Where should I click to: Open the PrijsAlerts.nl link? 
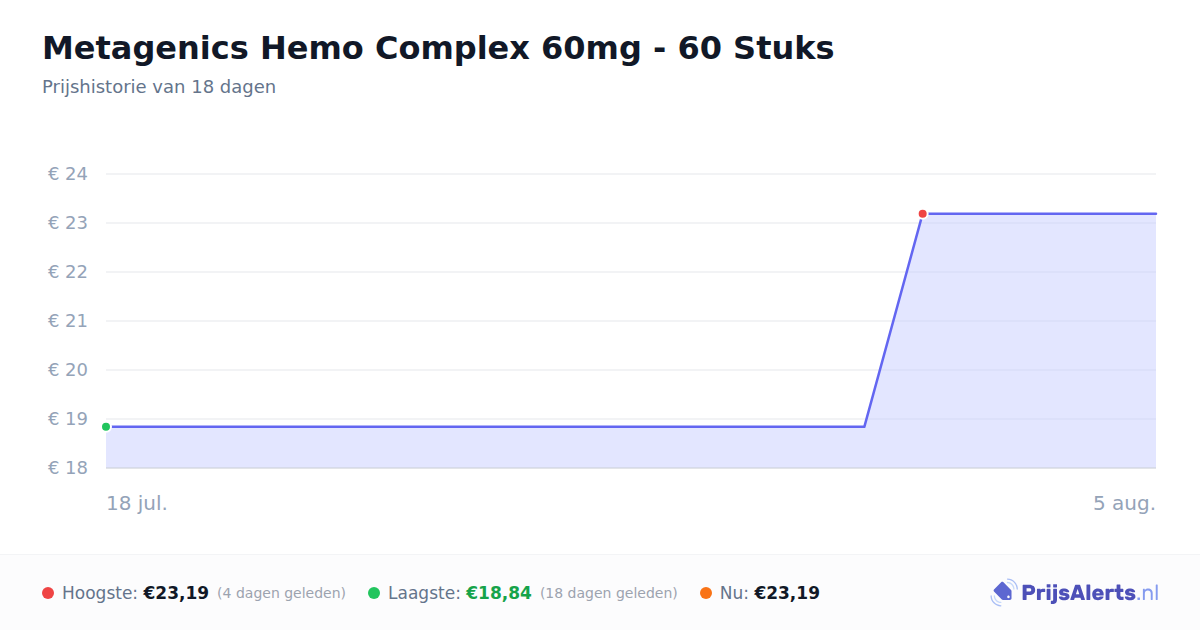coord(1075,593)
